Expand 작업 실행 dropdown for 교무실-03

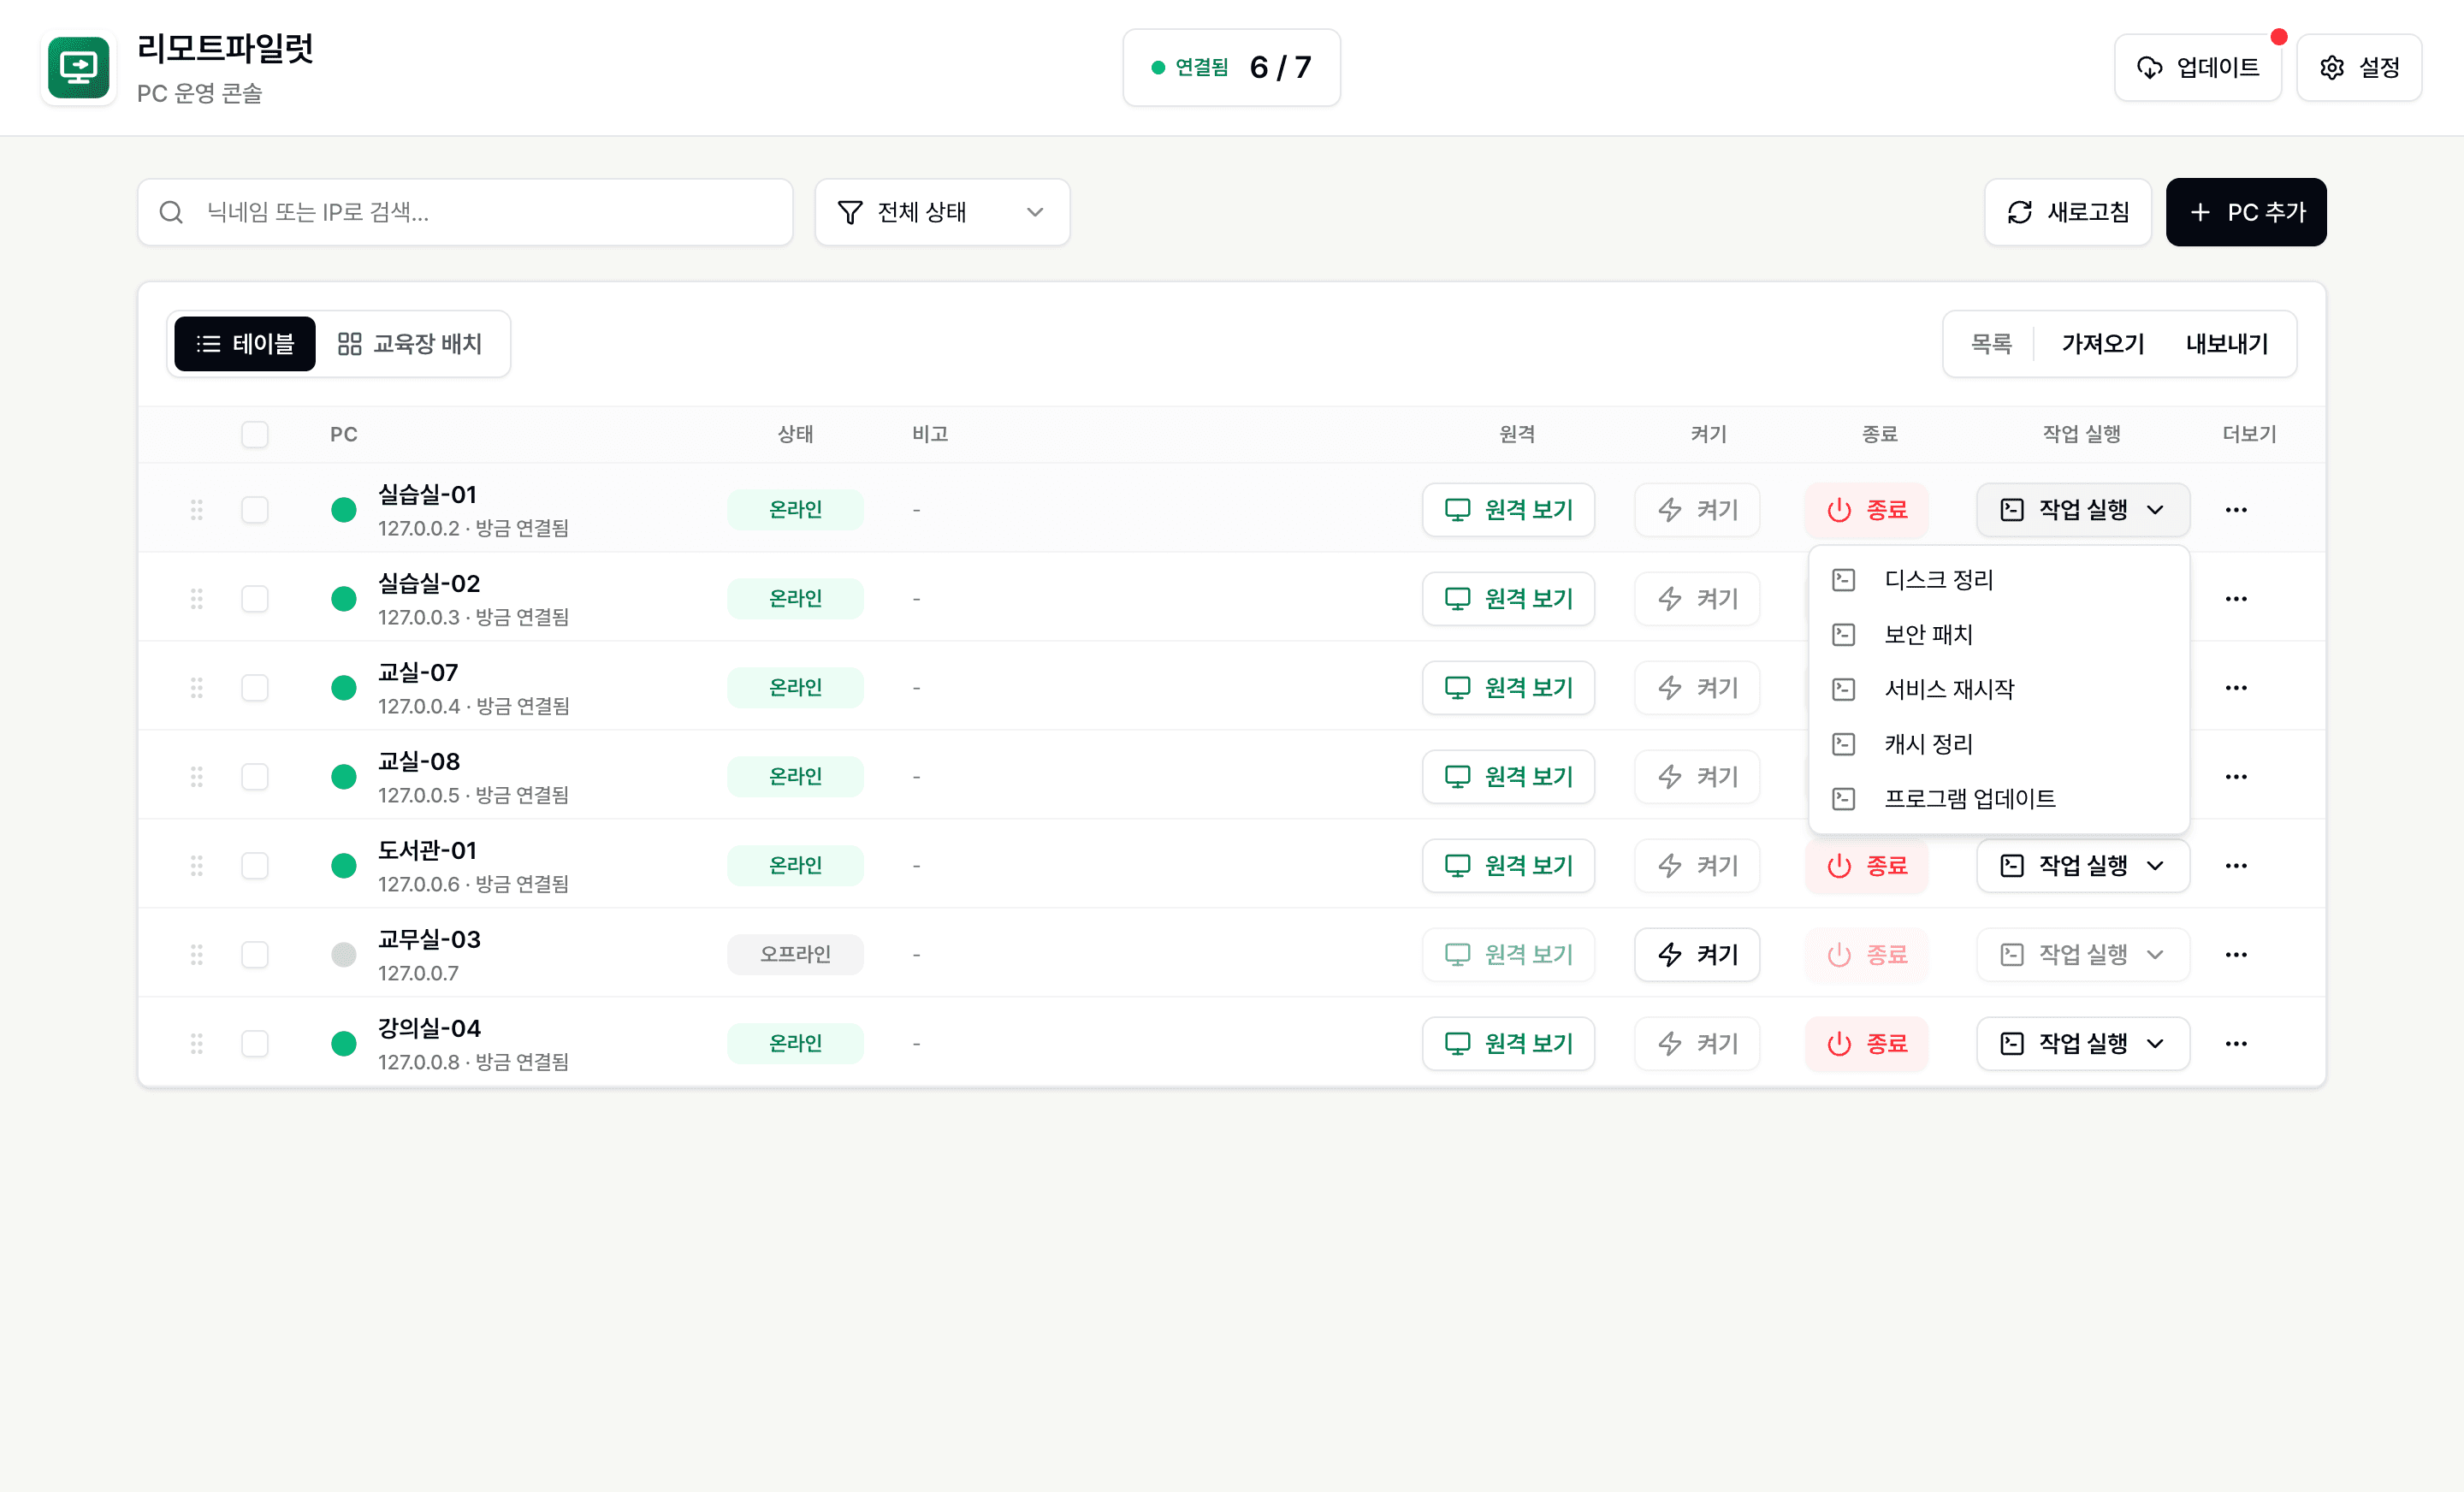pos(2083,955)
